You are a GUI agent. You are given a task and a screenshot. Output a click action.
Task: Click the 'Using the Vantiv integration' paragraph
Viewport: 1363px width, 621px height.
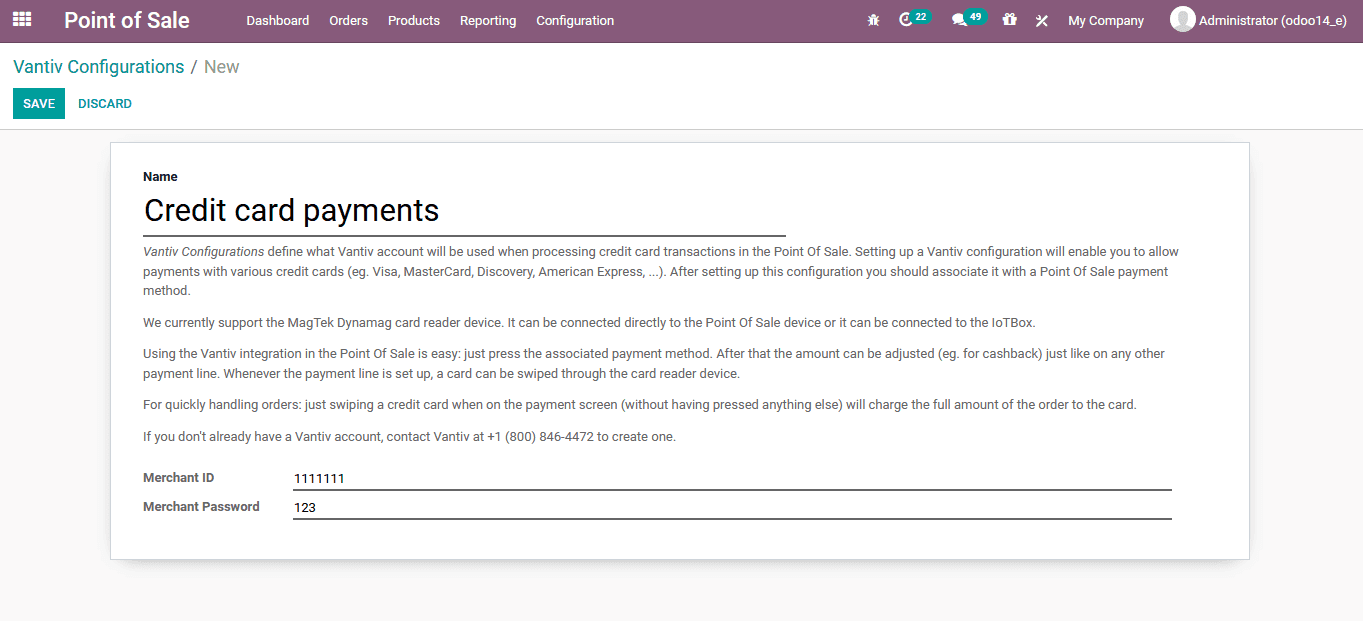(x=654, y=364)
